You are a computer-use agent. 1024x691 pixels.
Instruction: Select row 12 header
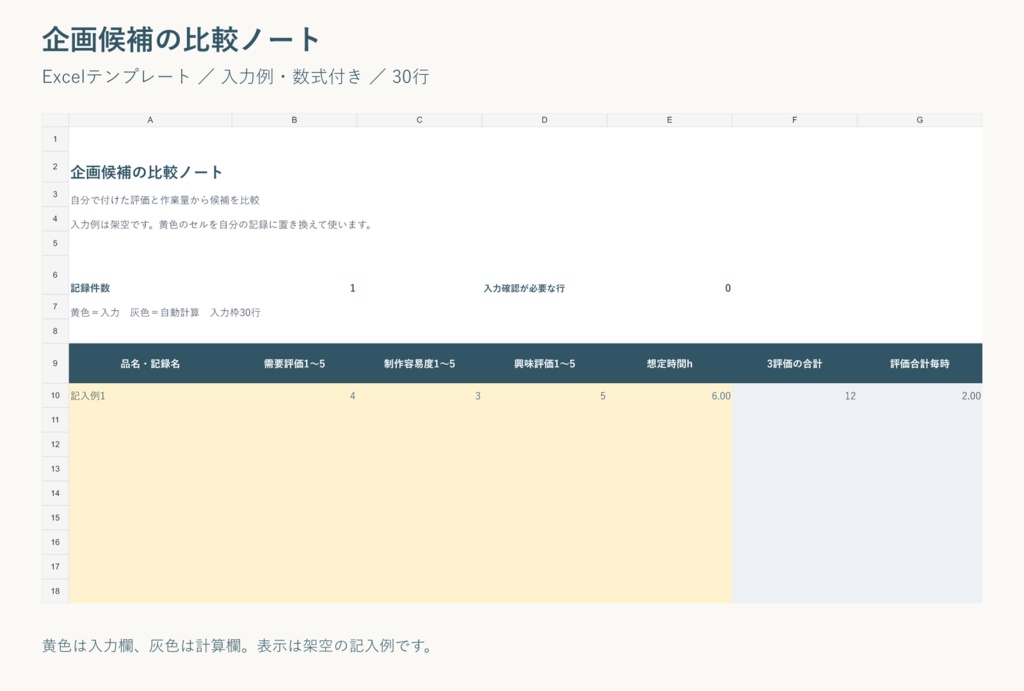tap(55, 444)
